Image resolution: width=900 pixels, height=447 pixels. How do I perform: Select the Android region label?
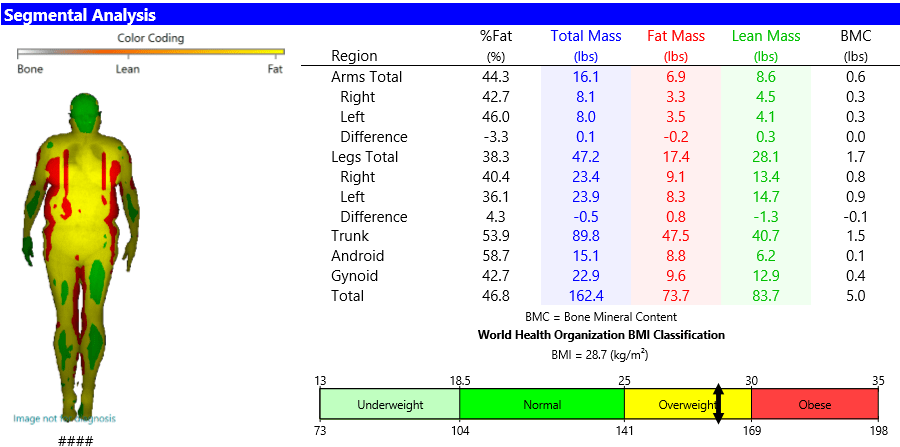click(x=357, y=256)
